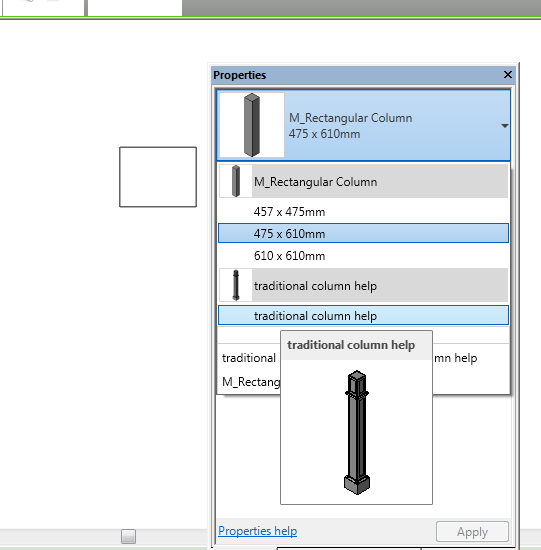
Task: Click the current type preview thumbnail
Action: coord(252,125)
